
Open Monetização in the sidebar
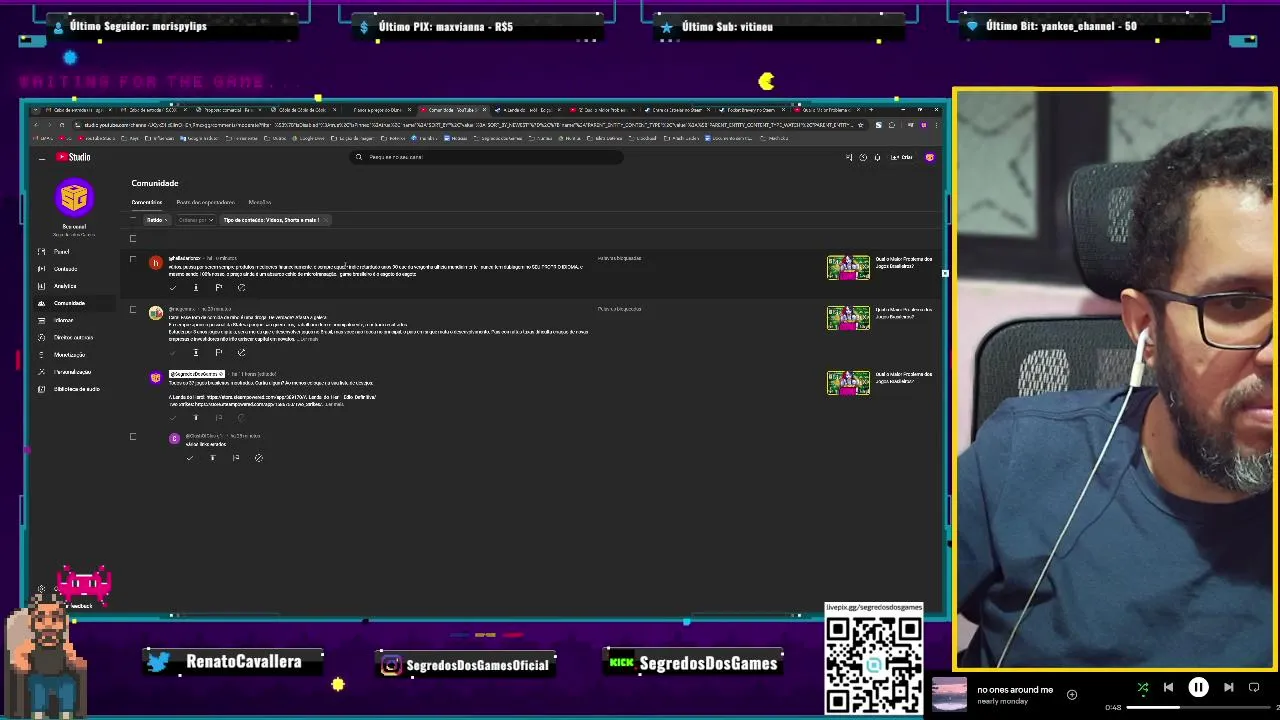70,355
